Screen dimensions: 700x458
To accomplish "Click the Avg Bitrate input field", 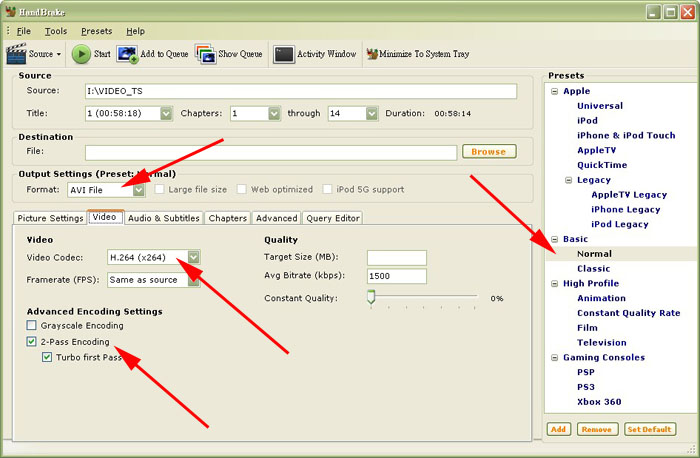I will point(397,277).
